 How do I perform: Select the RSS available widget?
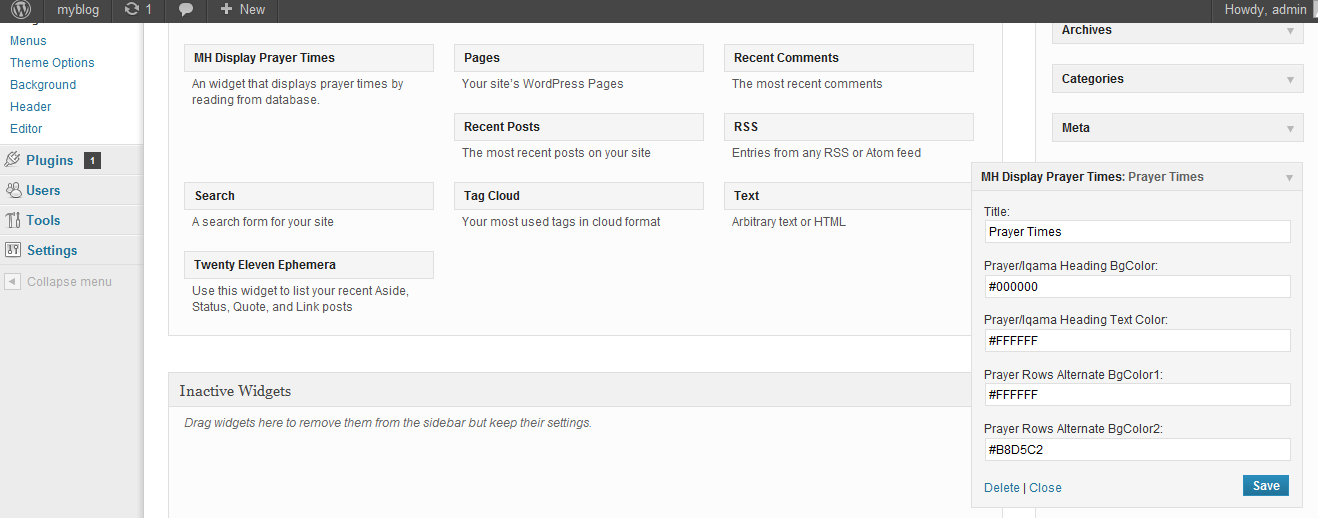(849, 127)
